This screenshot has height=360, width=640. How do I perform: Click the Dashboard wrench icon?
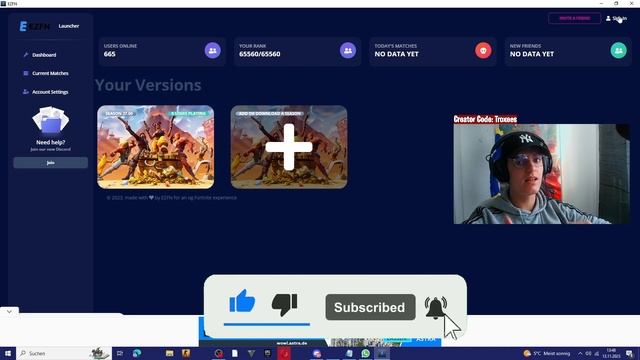point(26,55)
